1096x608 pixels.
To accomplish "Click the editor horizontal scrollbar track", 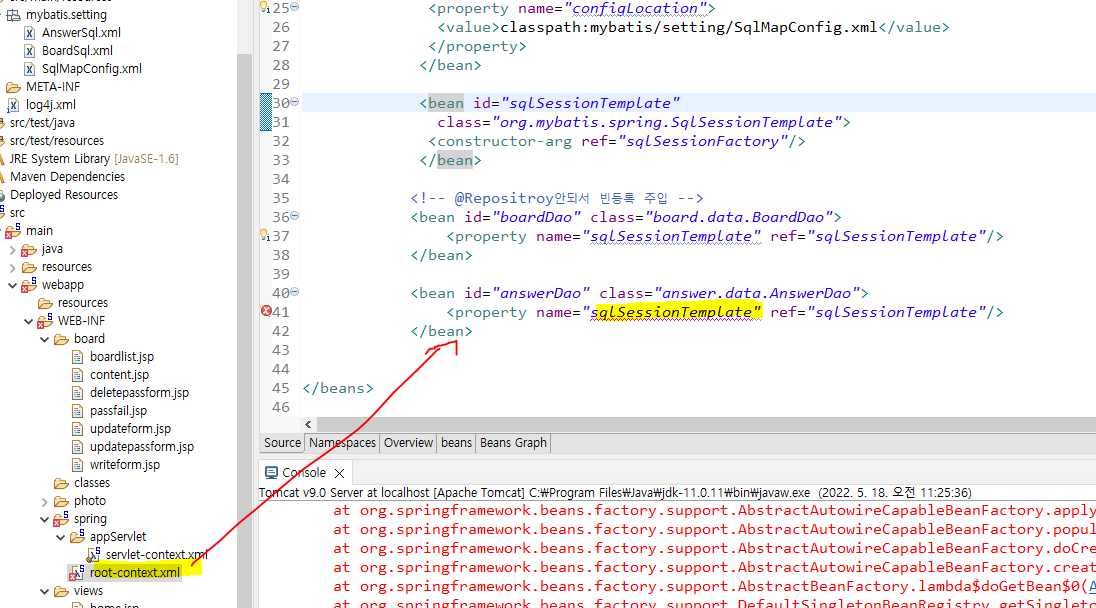I will tap(706, 424).
